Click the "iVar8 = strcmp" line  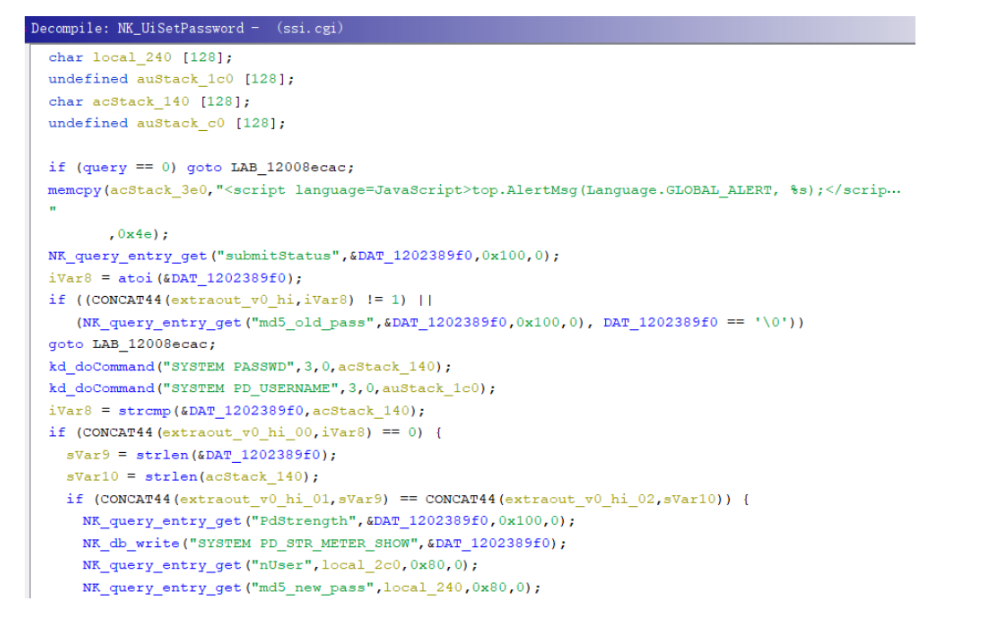pyautogui.click(x=237, y=411)
